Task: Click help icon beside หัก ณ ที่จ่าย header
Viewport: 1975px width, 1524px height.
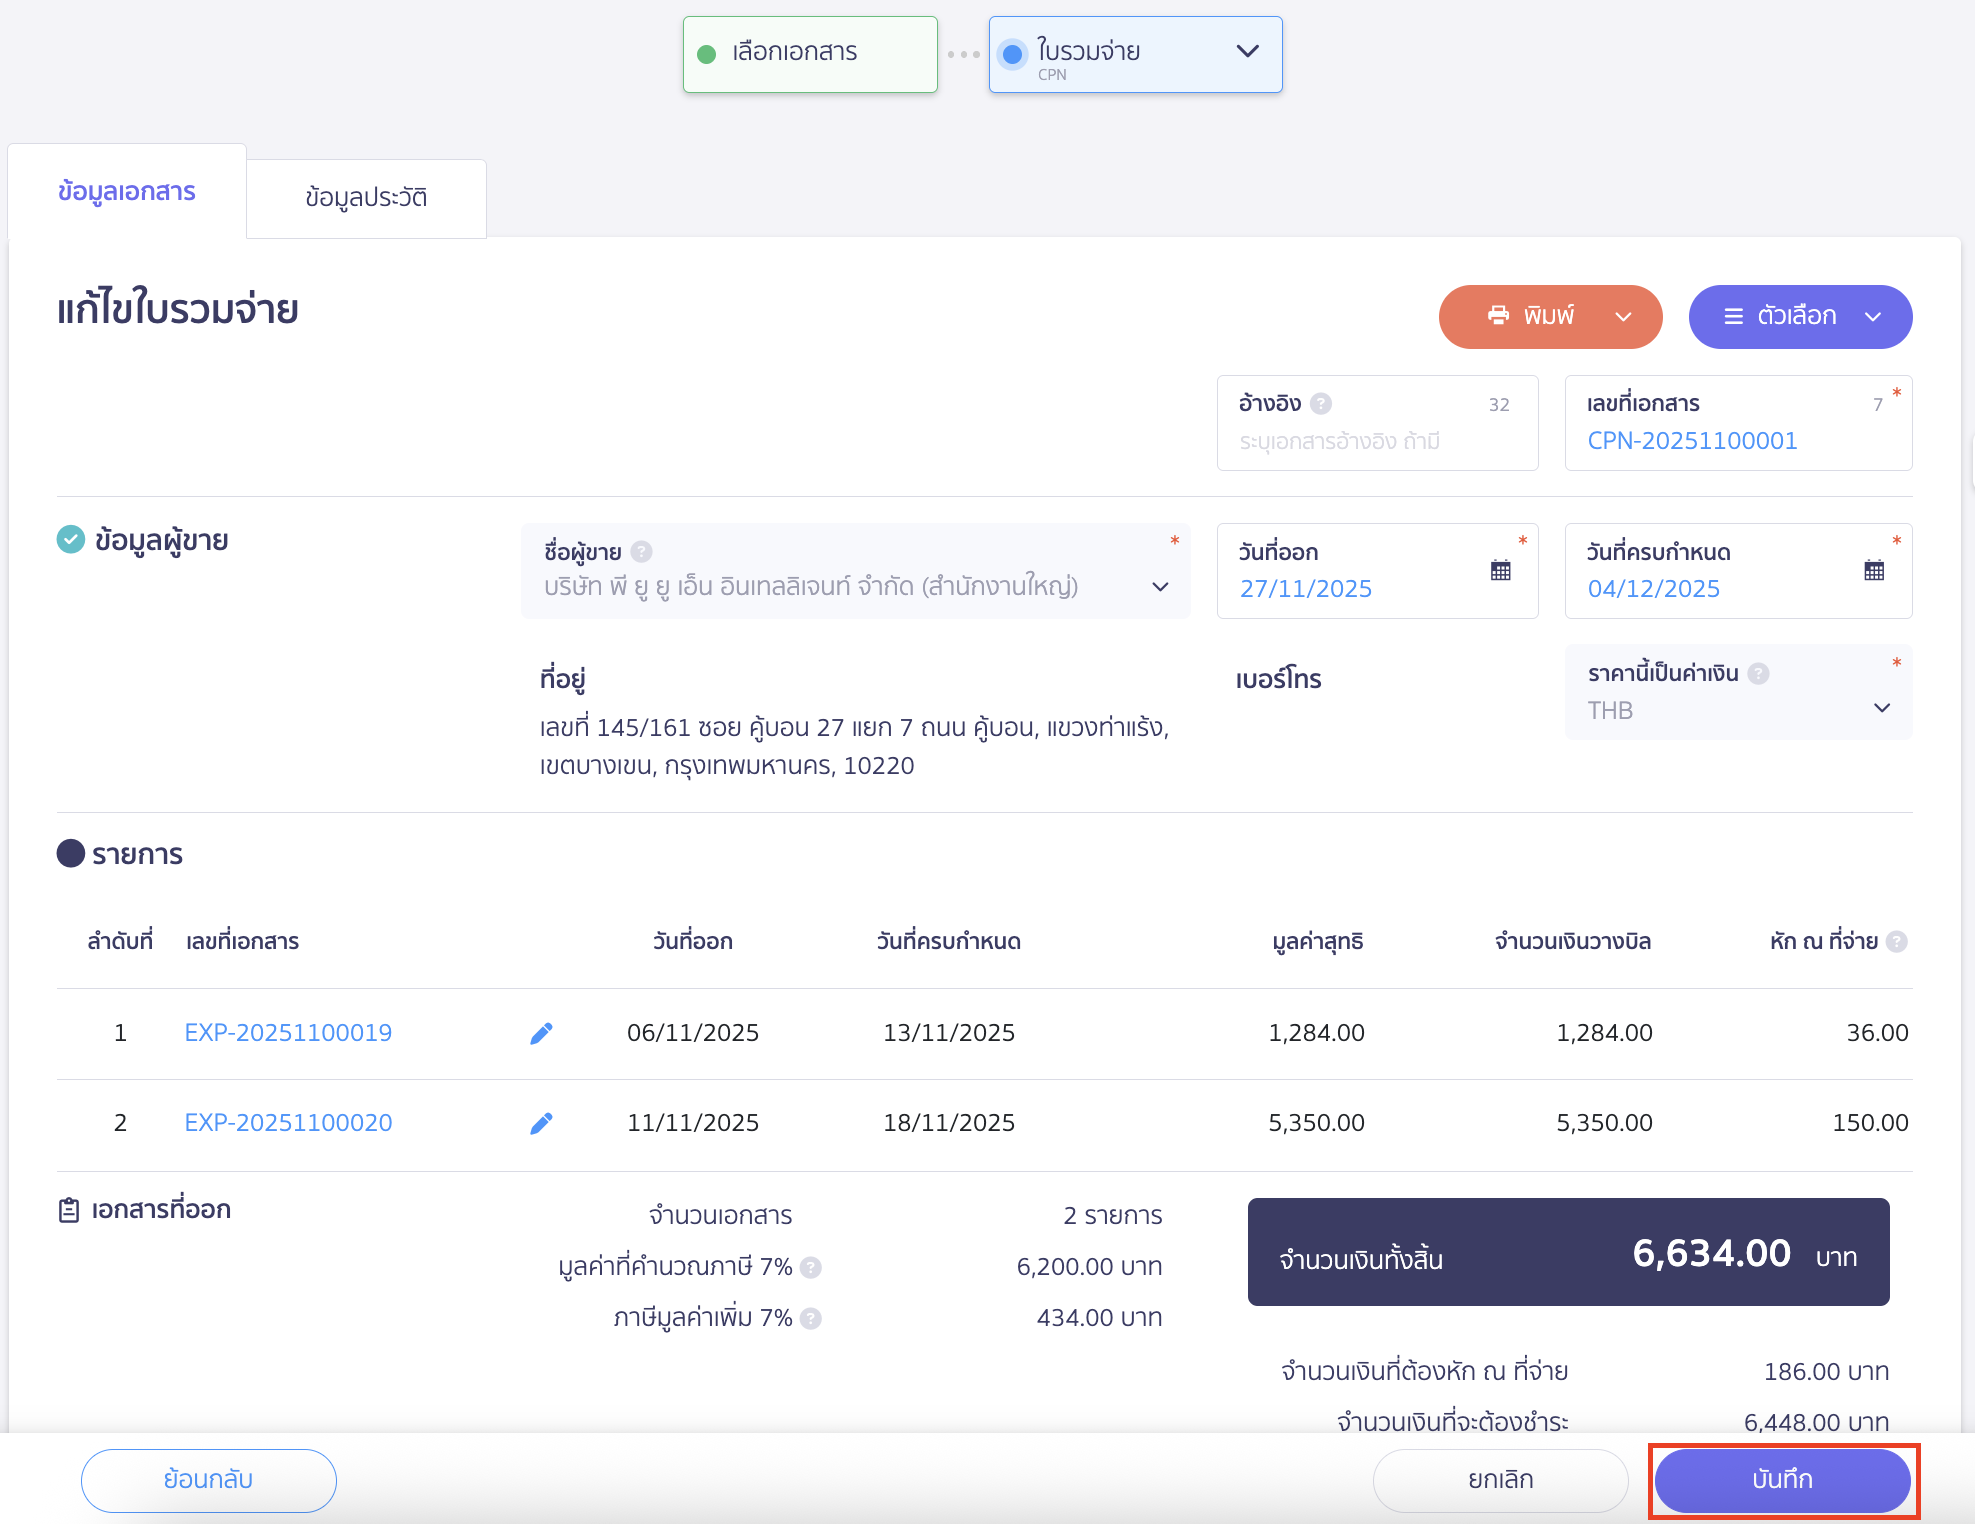Action: click(1896, 941)
